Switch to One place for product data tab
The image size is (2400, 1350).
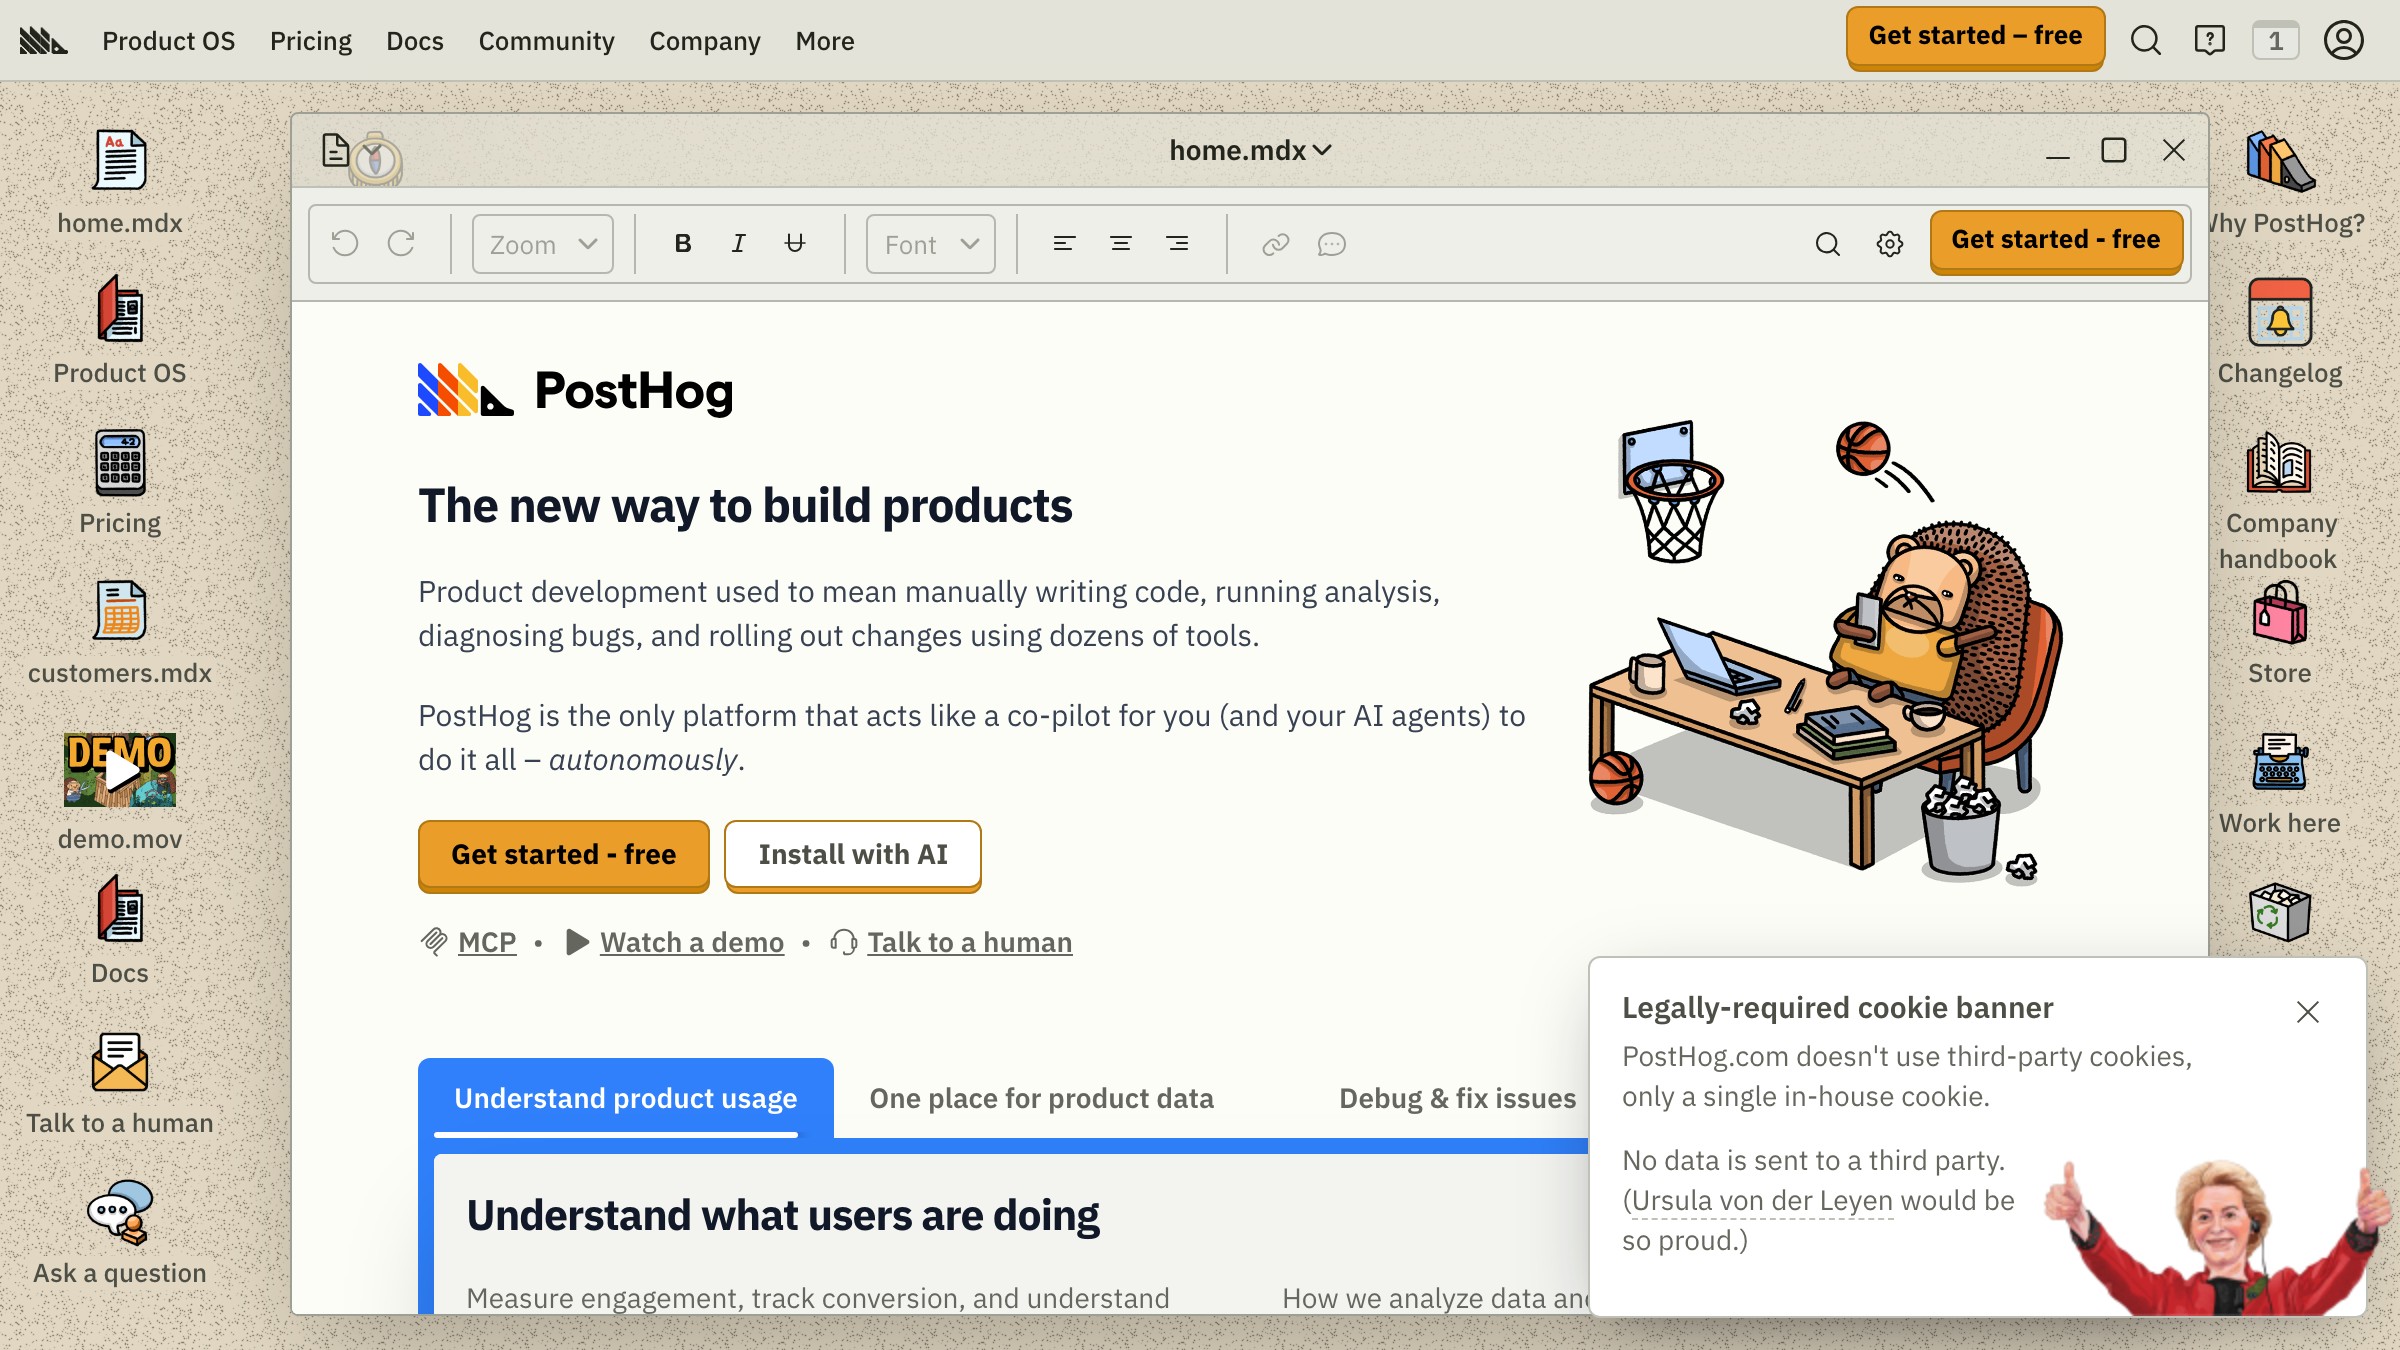(x=1041, y=1098)
